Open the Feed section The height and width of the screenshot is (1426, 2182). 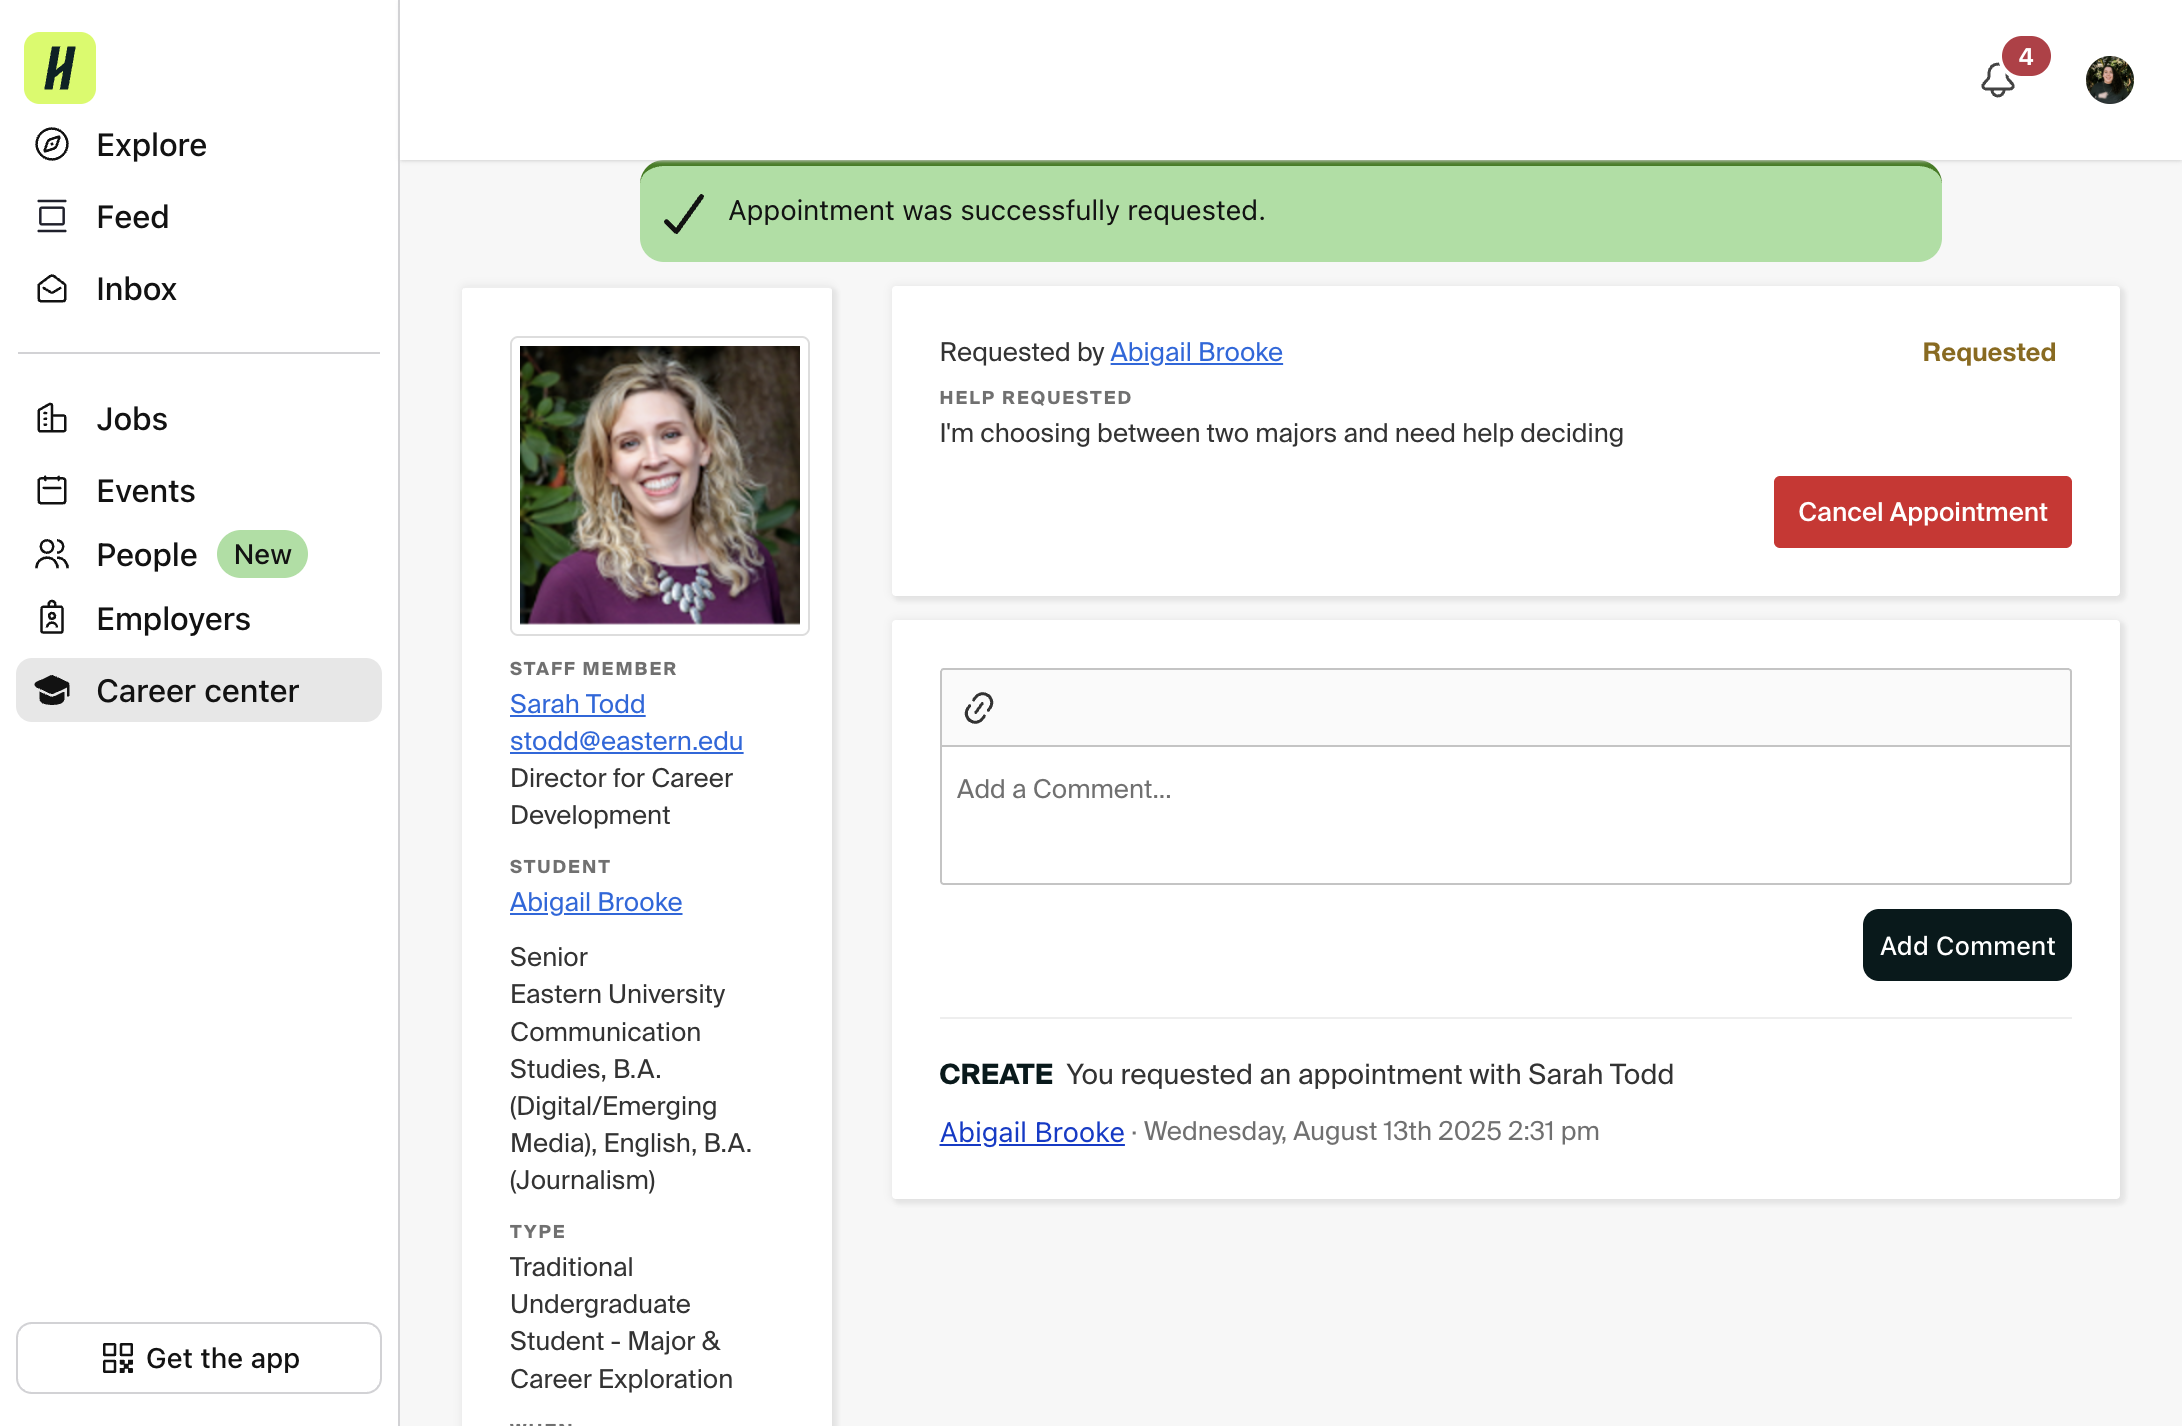(x=133, y=217)
